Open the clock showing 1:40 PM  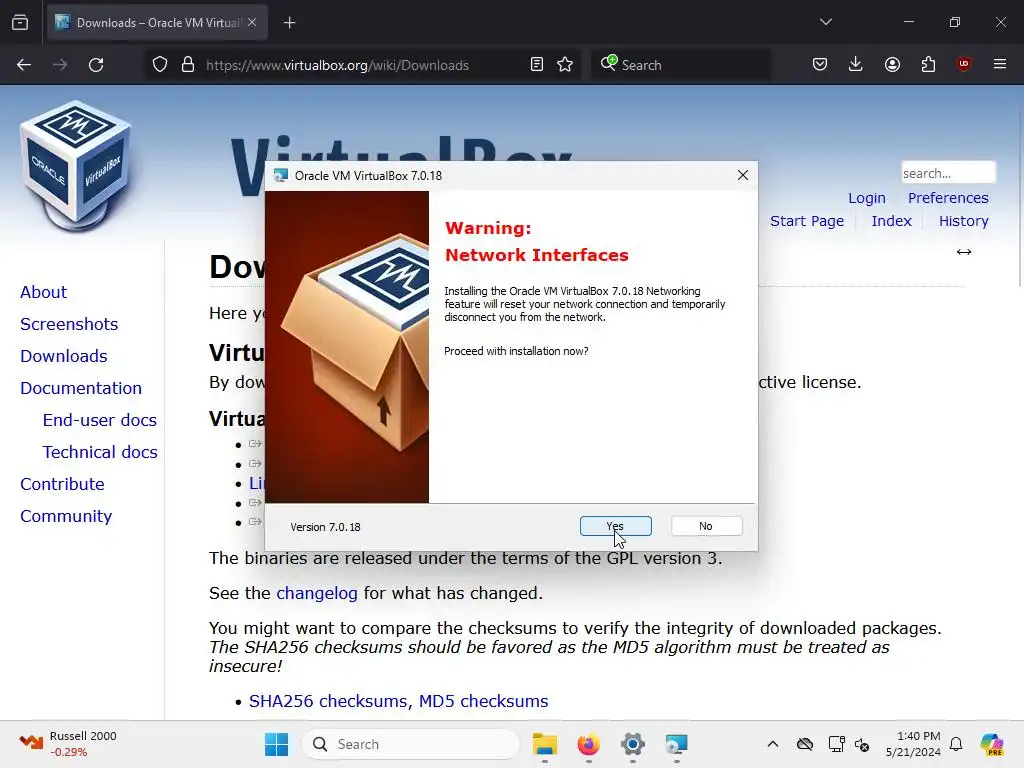click(x=913, y=744)
